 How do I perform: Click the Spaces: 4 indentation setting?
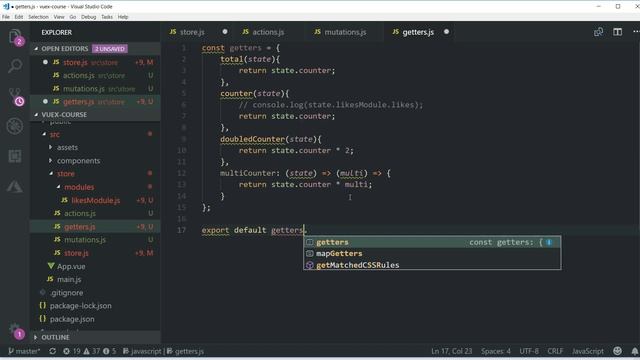[x=496, y=351]
